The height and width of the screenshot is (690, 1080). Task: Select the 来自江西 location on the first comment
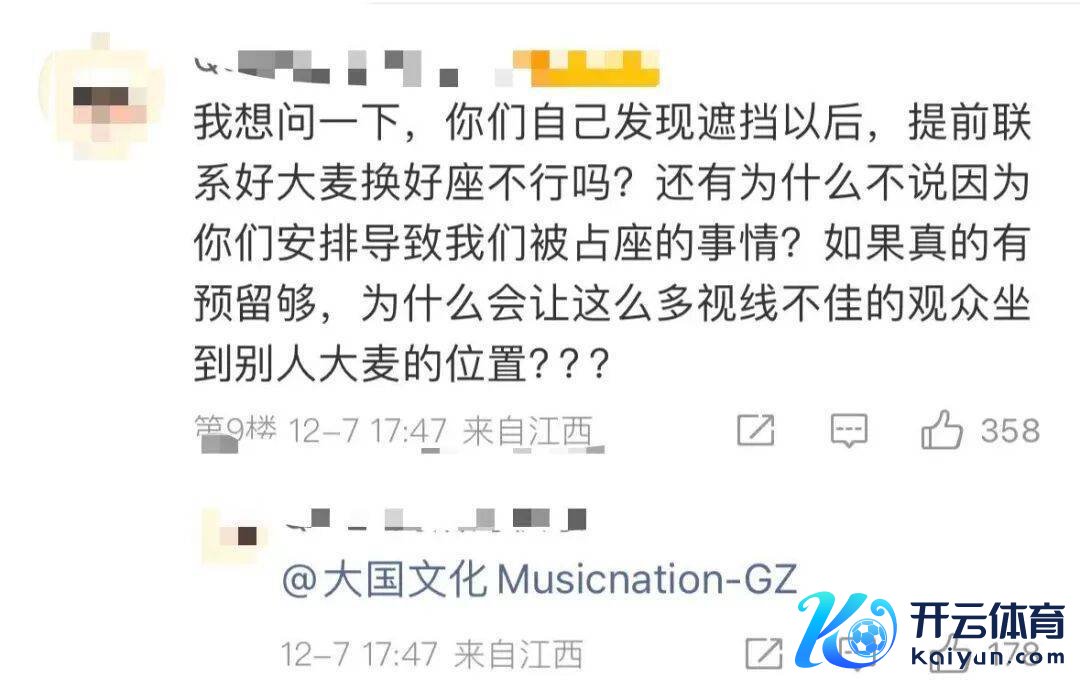(x=527, y=432)
